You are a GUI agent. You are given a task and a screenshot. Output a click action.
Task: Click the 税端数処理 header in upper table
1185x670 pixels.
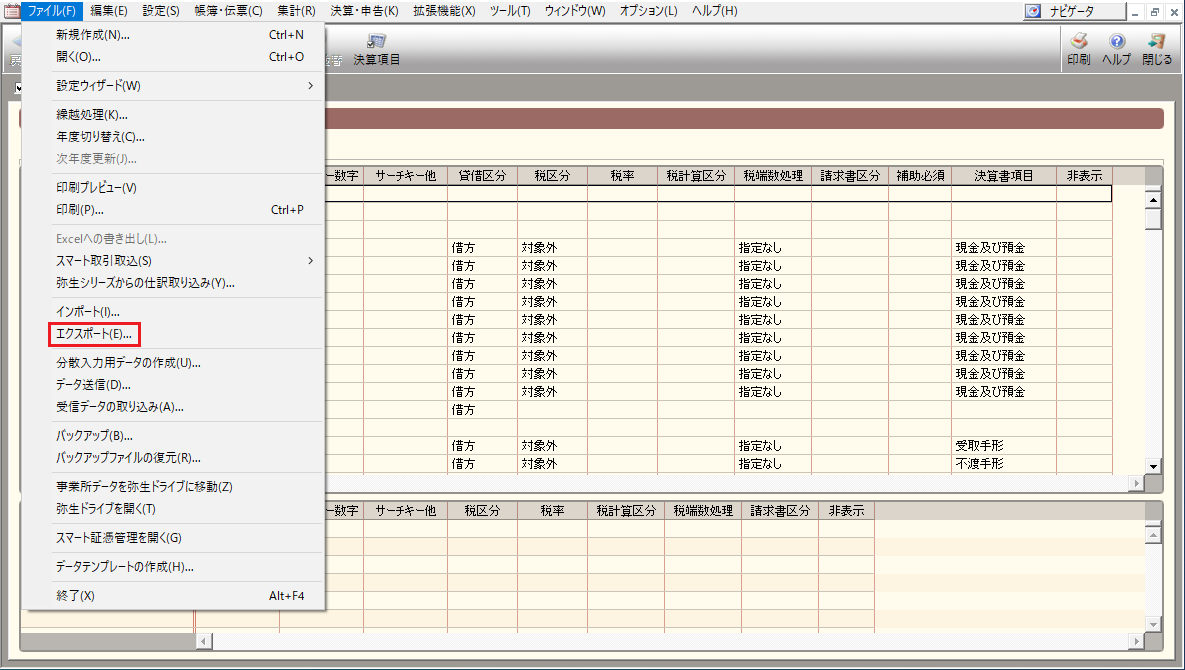tap(772, 176)
